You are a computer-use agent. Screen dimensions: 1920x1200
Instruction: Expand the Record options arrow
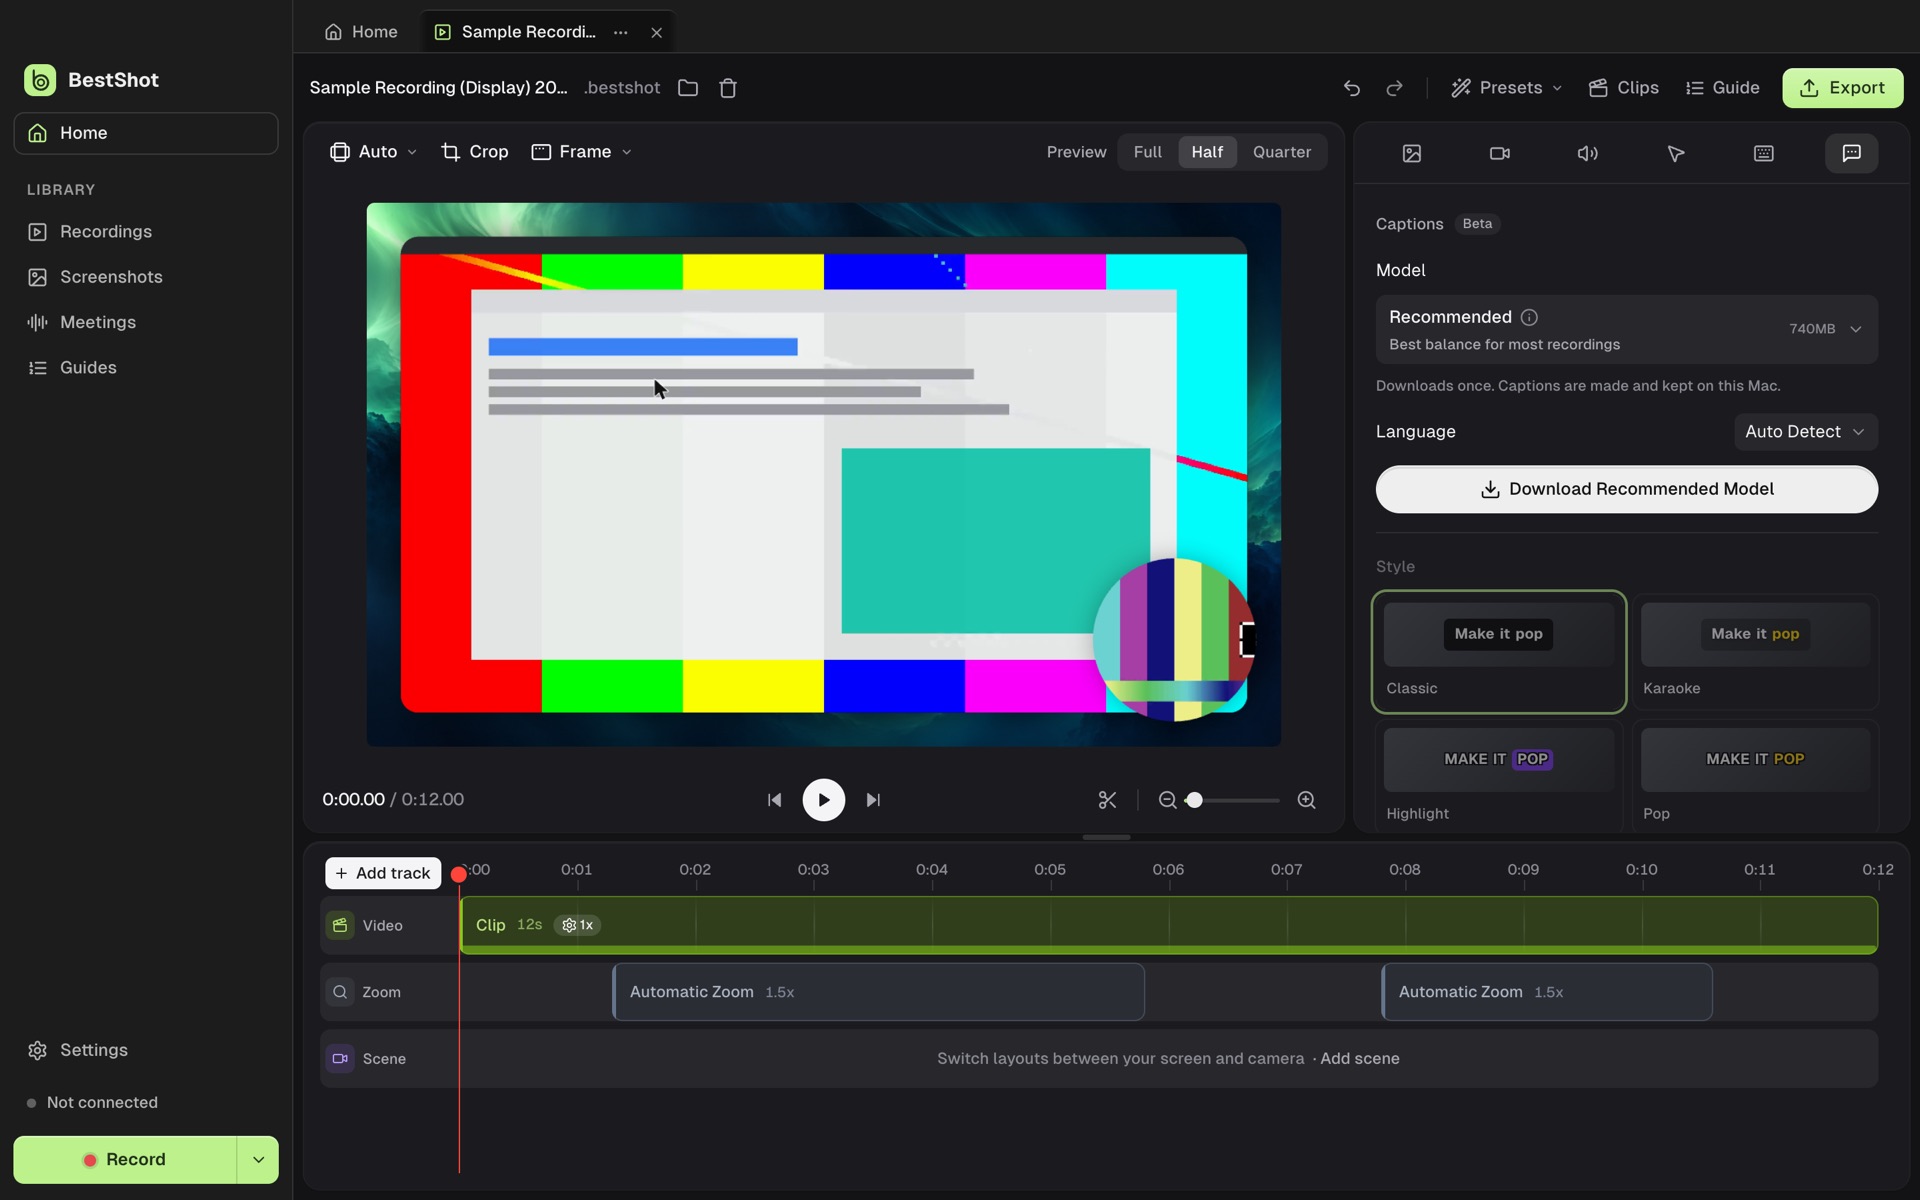click(258, 1160)
